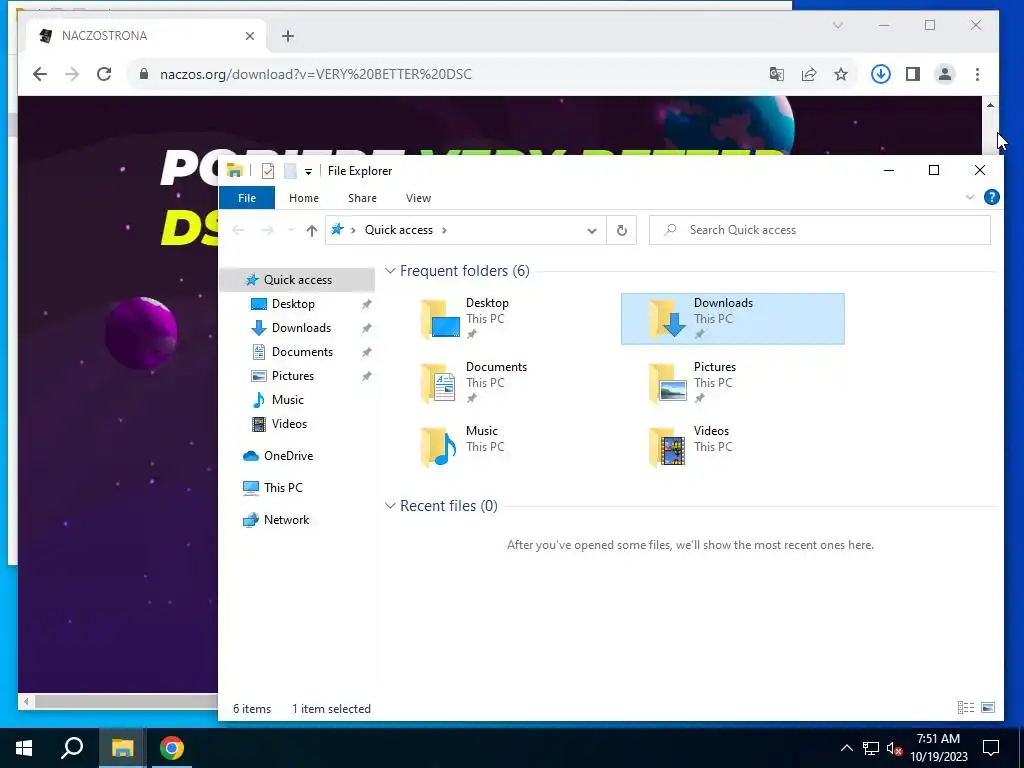Collapse the Frequent folders group

390,270
